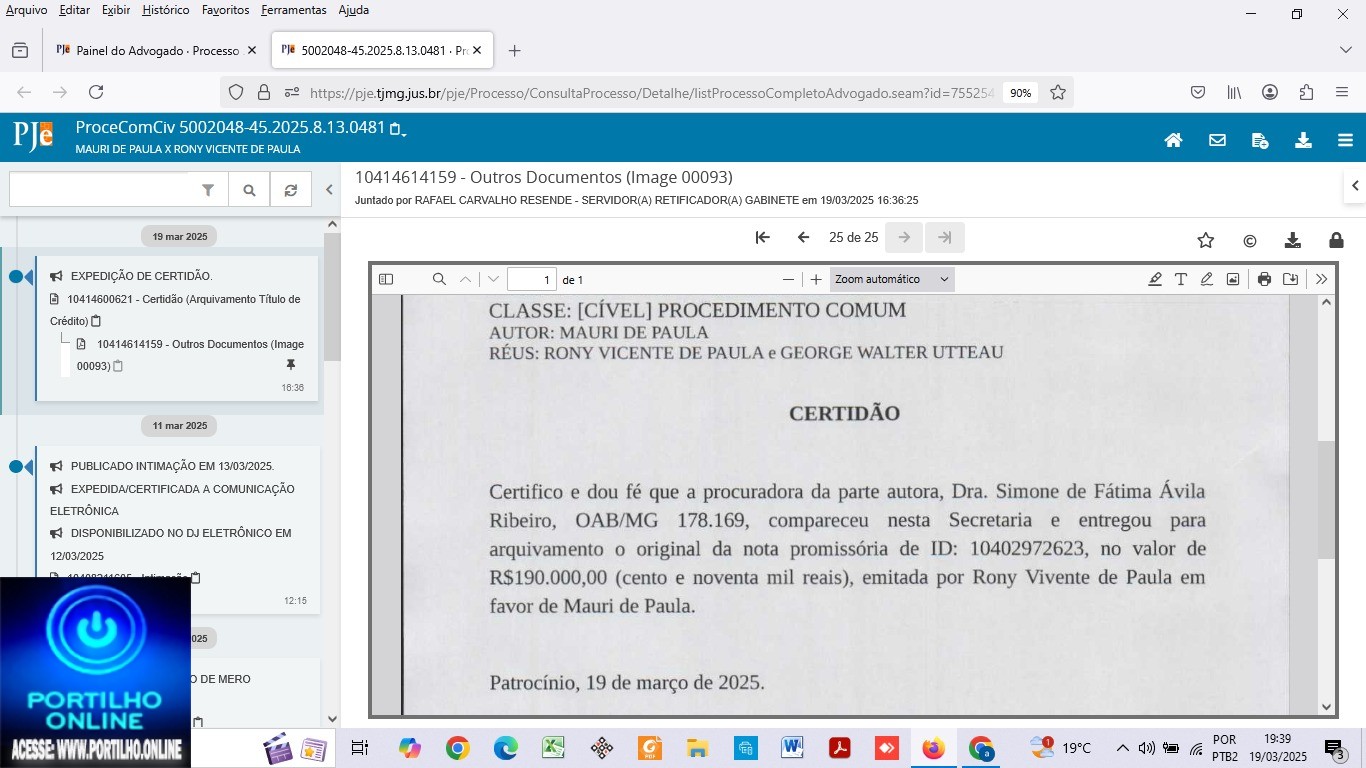The height and width of the screenshot is (768, 1366).
Task: Click the magnifier search button in timeline panel
Action: coord(249,190)
